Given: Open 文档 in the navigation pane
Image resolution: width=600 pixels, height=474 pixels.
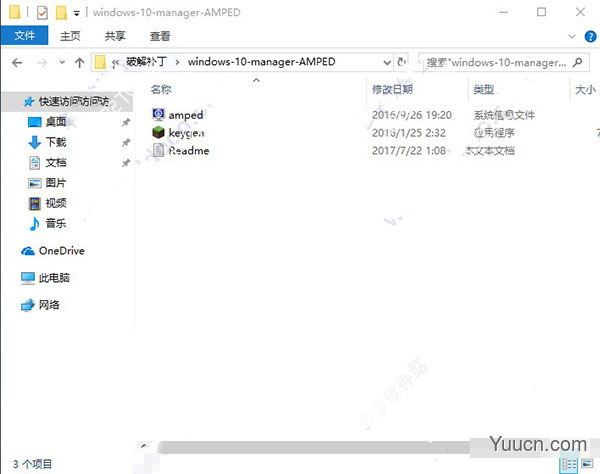Looking at the screenshot, I should 56,163.
